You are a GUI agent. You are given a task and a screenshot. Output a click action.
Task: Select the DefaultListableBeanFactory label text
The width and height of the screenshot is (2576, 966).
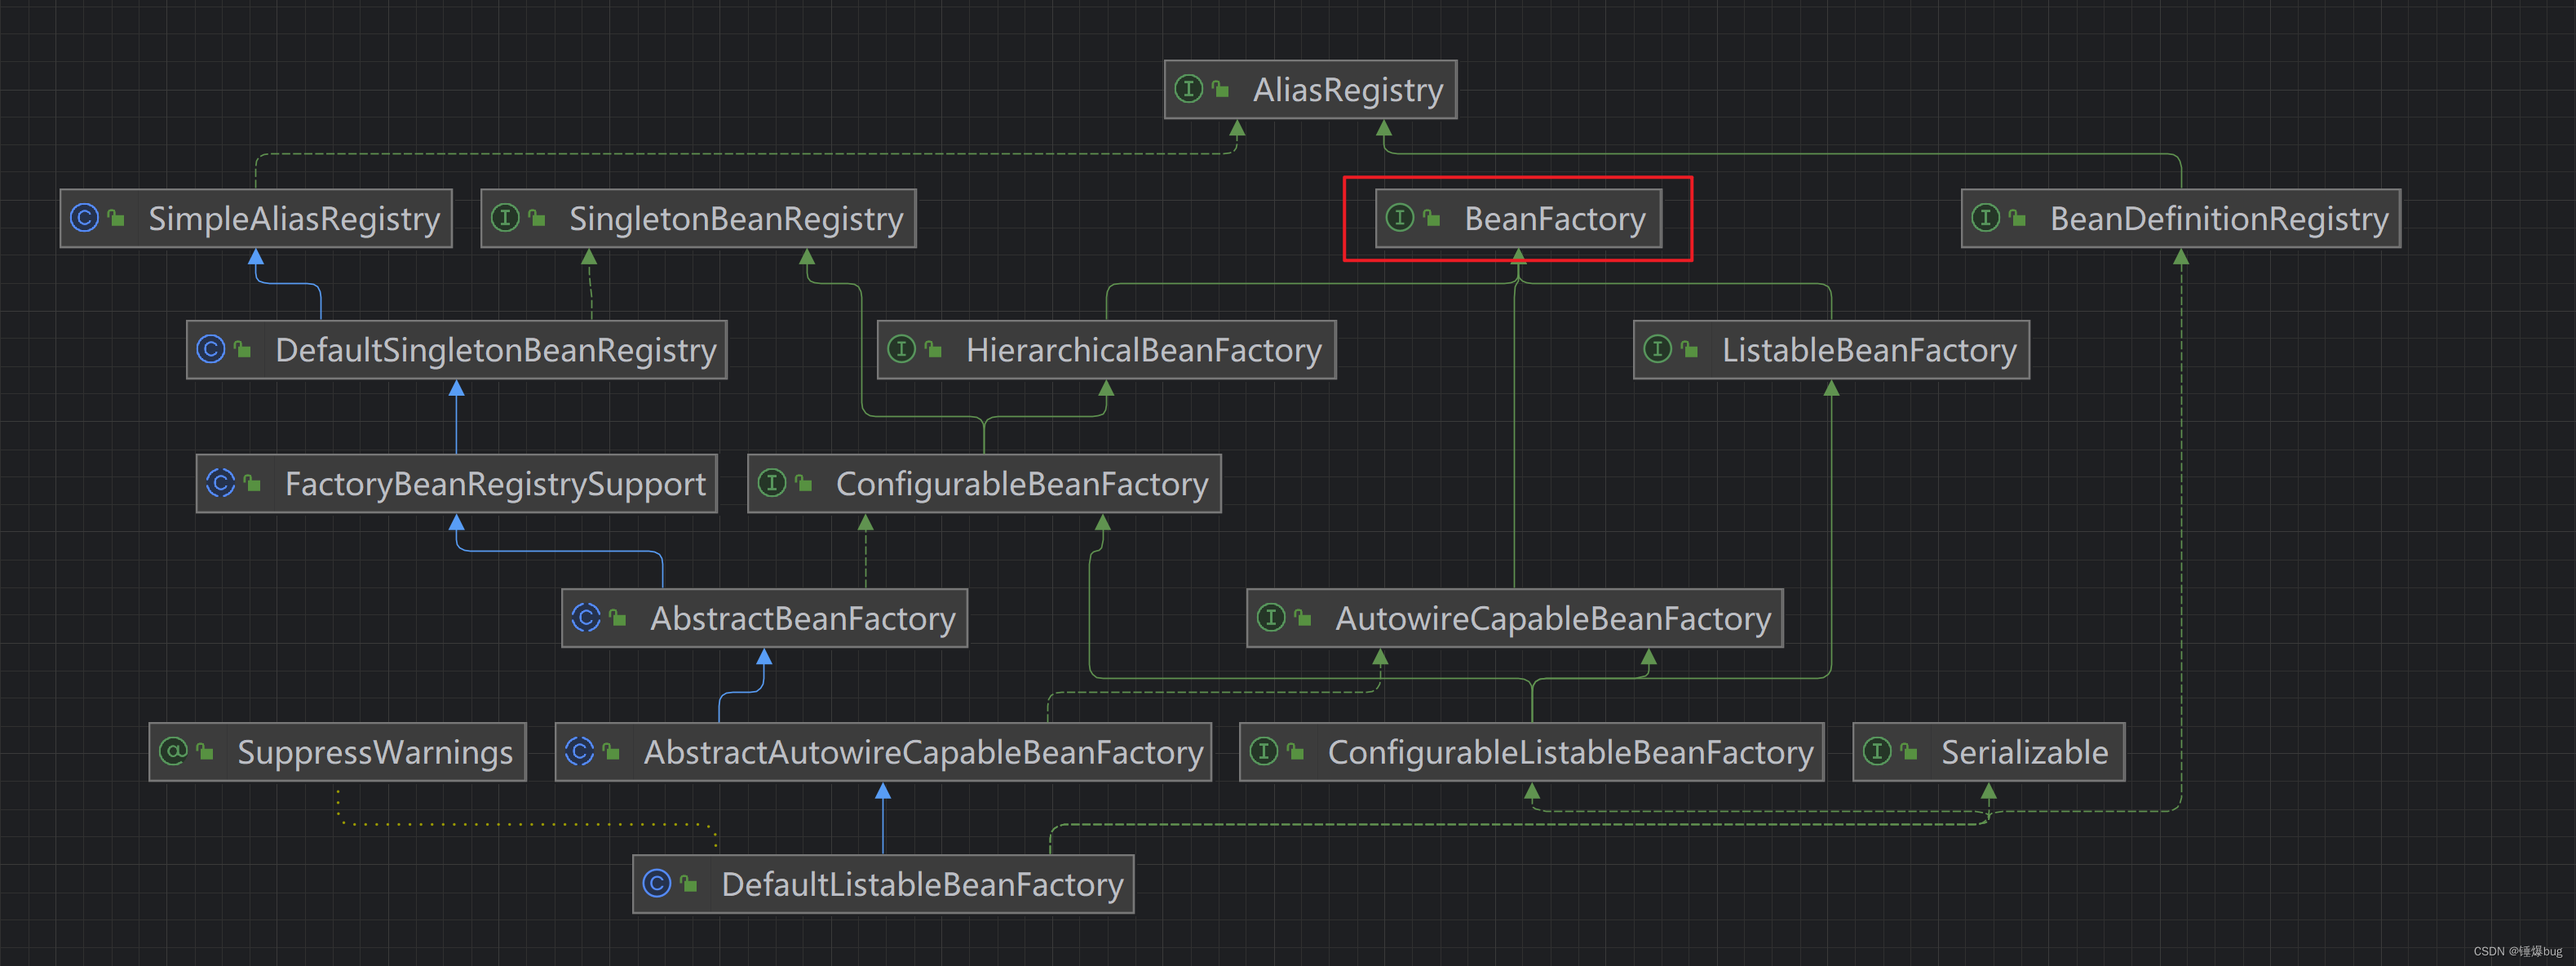click(922, 884)
